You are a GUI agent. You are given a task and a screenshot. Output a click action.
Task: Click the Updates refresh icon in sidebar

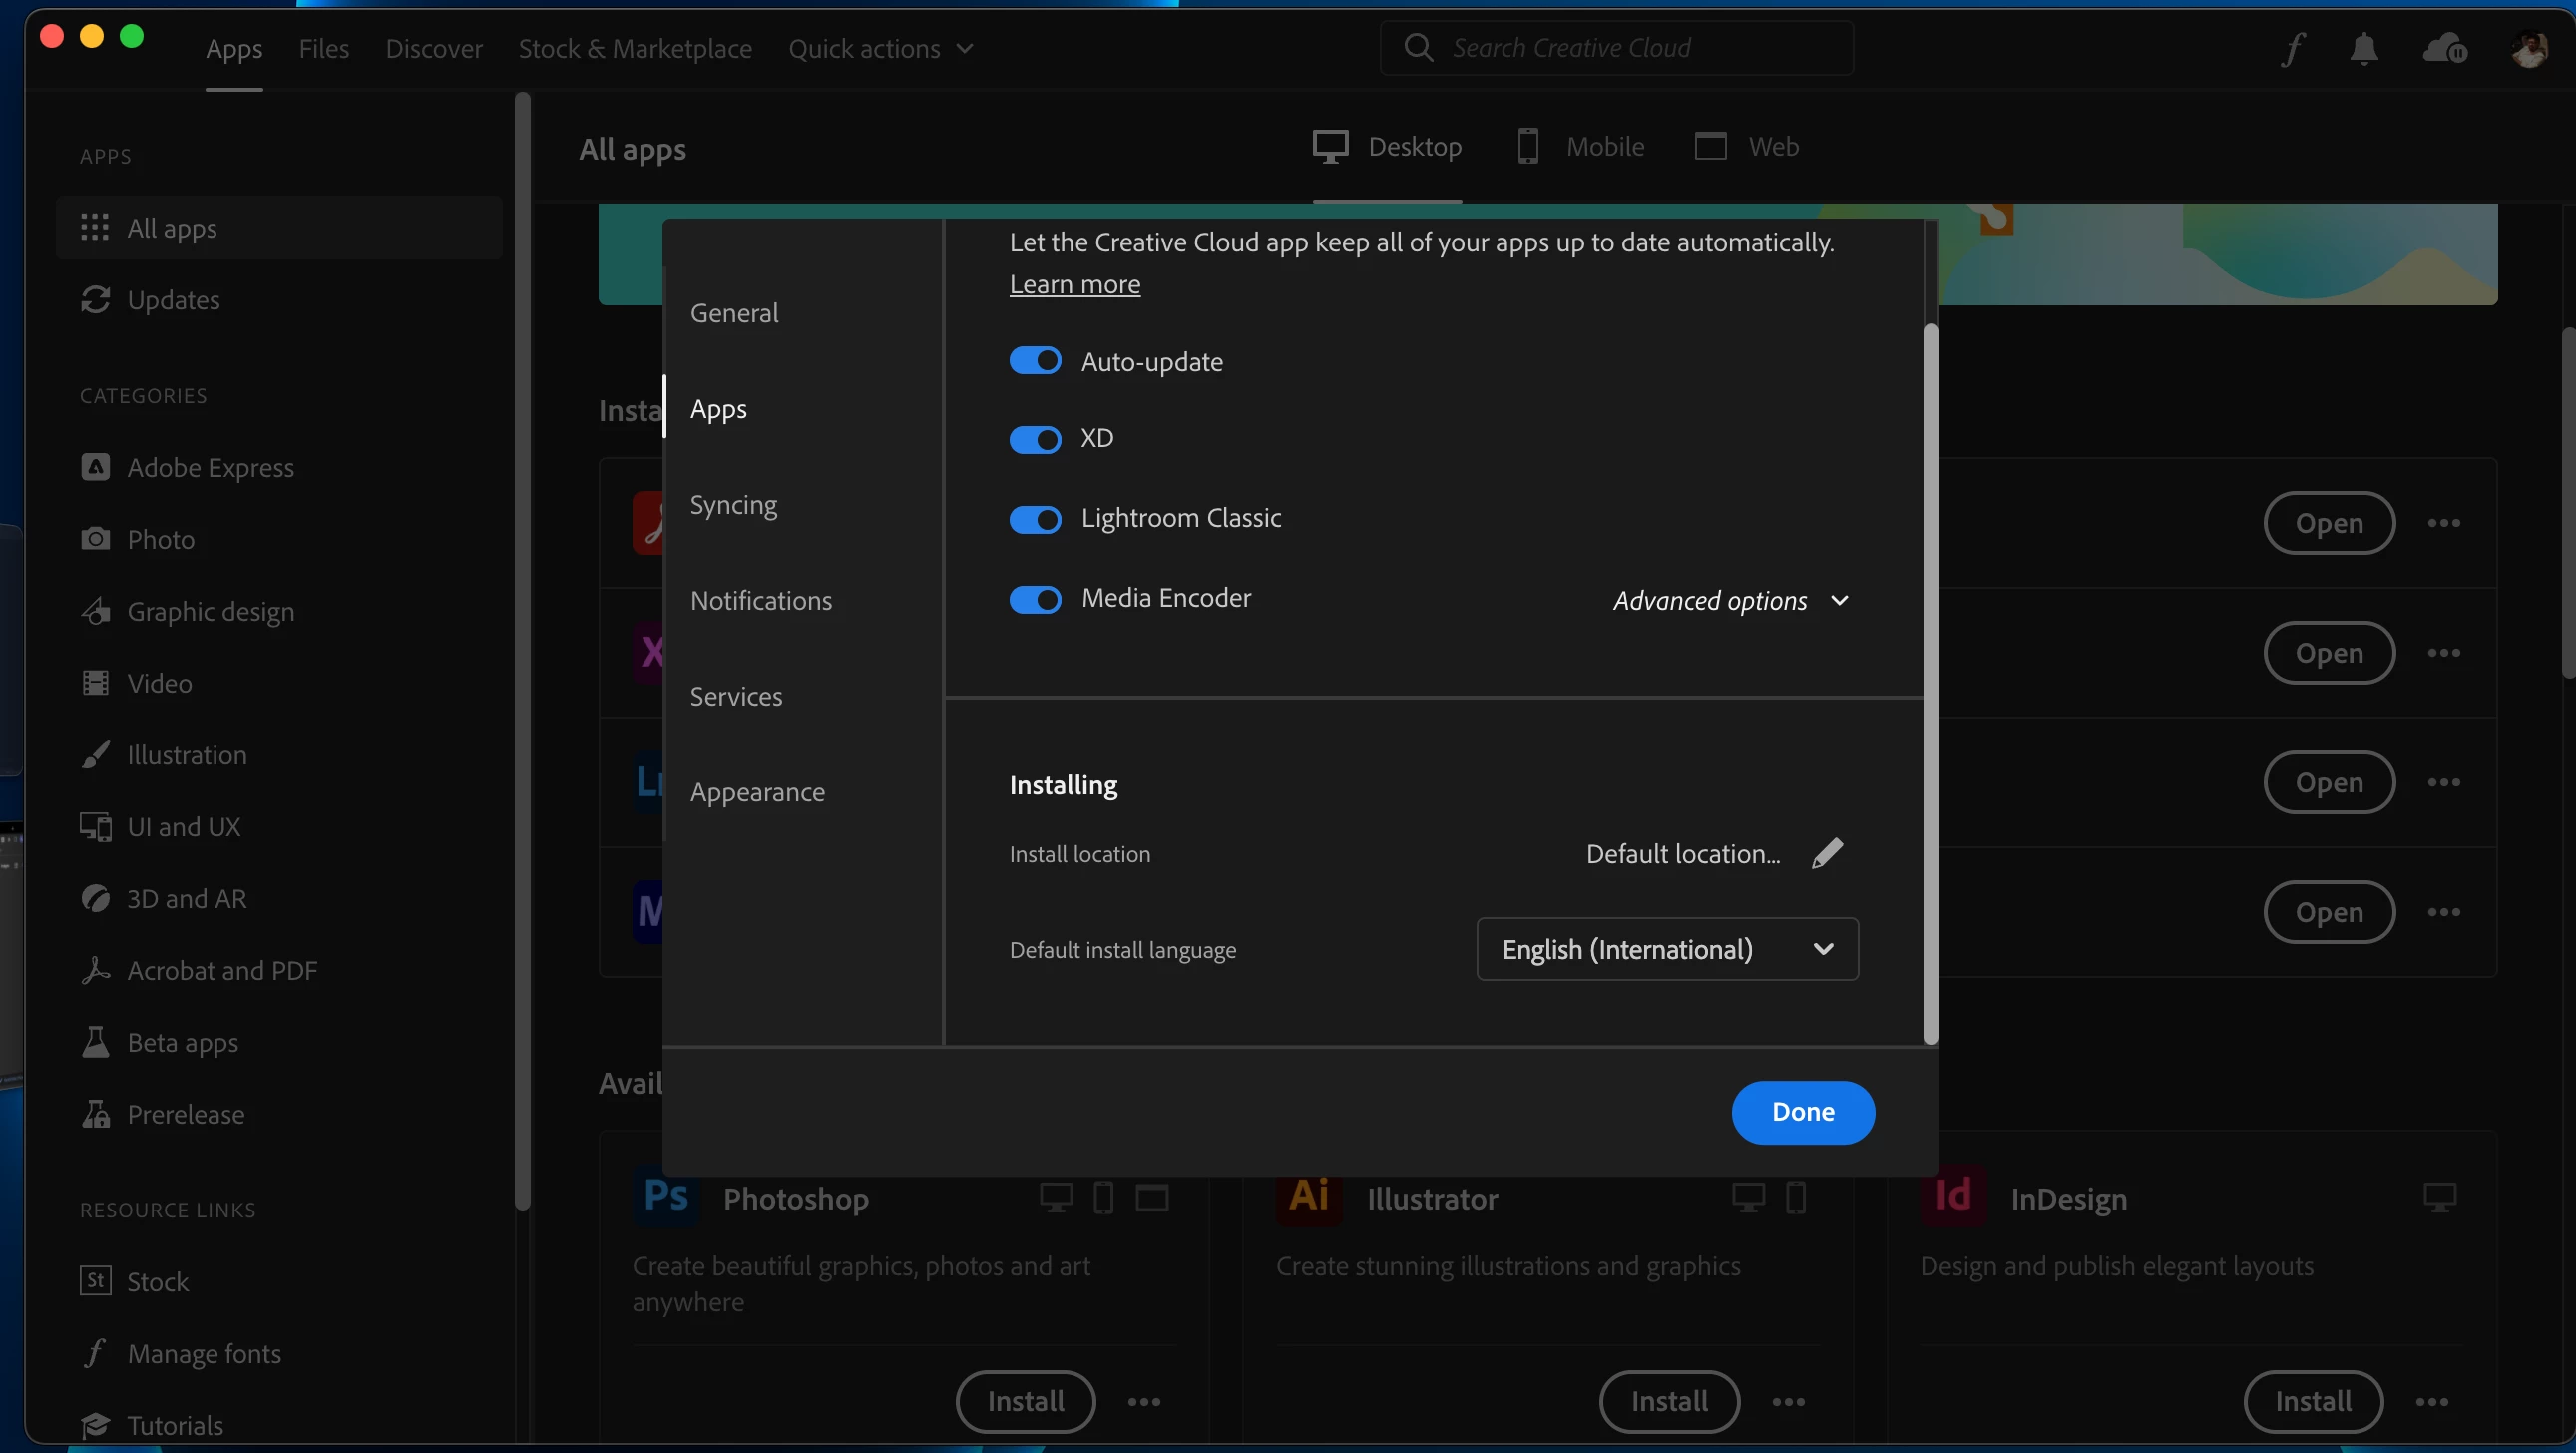click(95, 300)
